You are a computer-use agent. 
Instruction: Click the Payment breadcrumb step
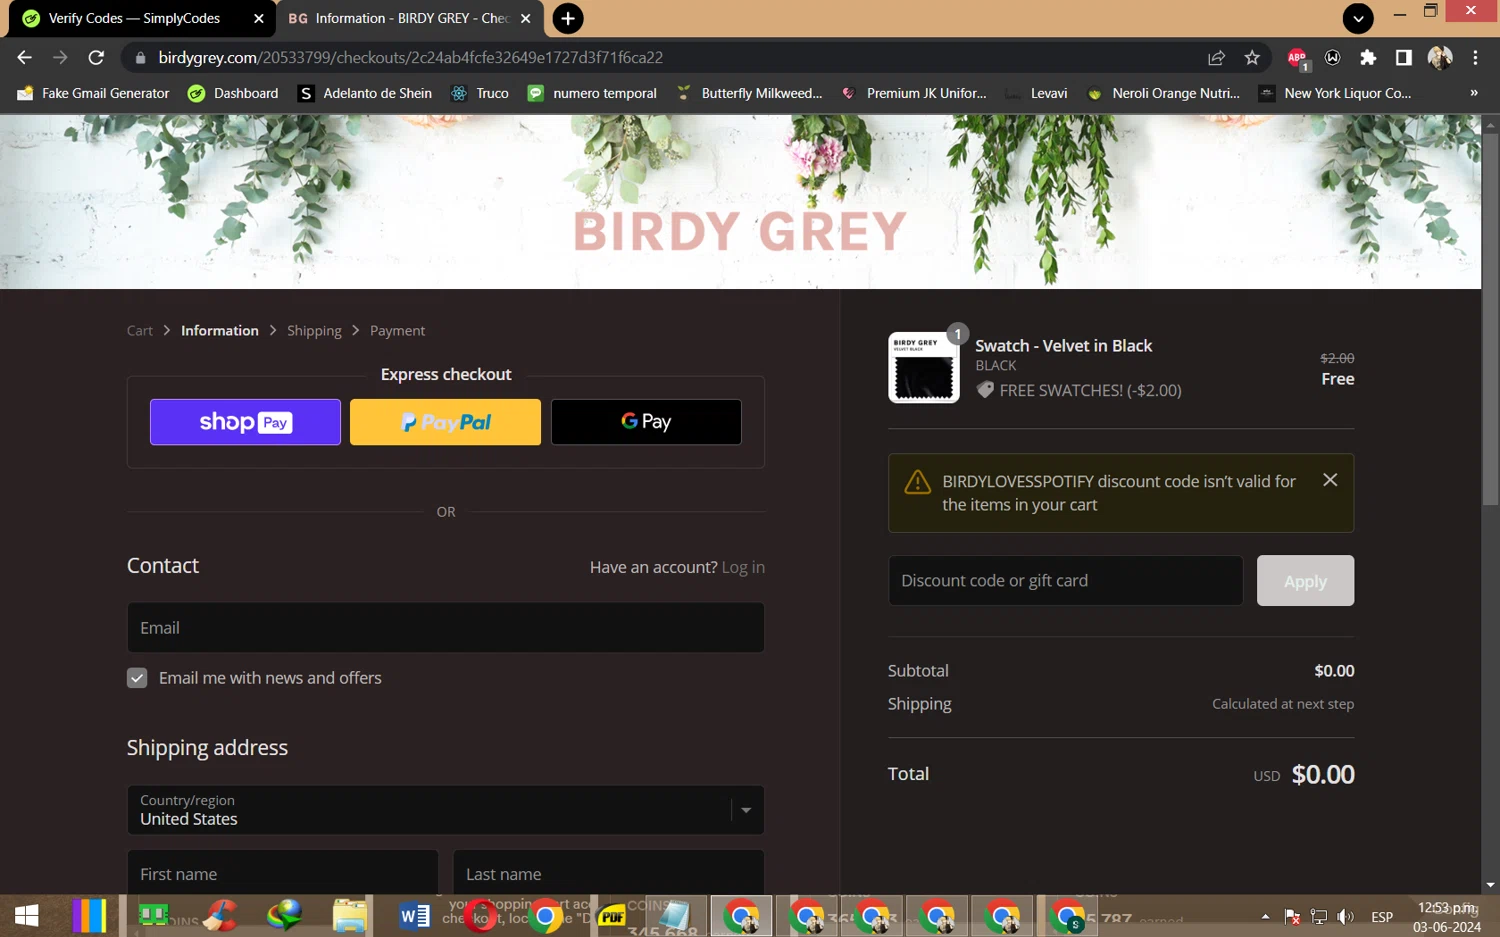pyautogui.click(x=397, y=331)
